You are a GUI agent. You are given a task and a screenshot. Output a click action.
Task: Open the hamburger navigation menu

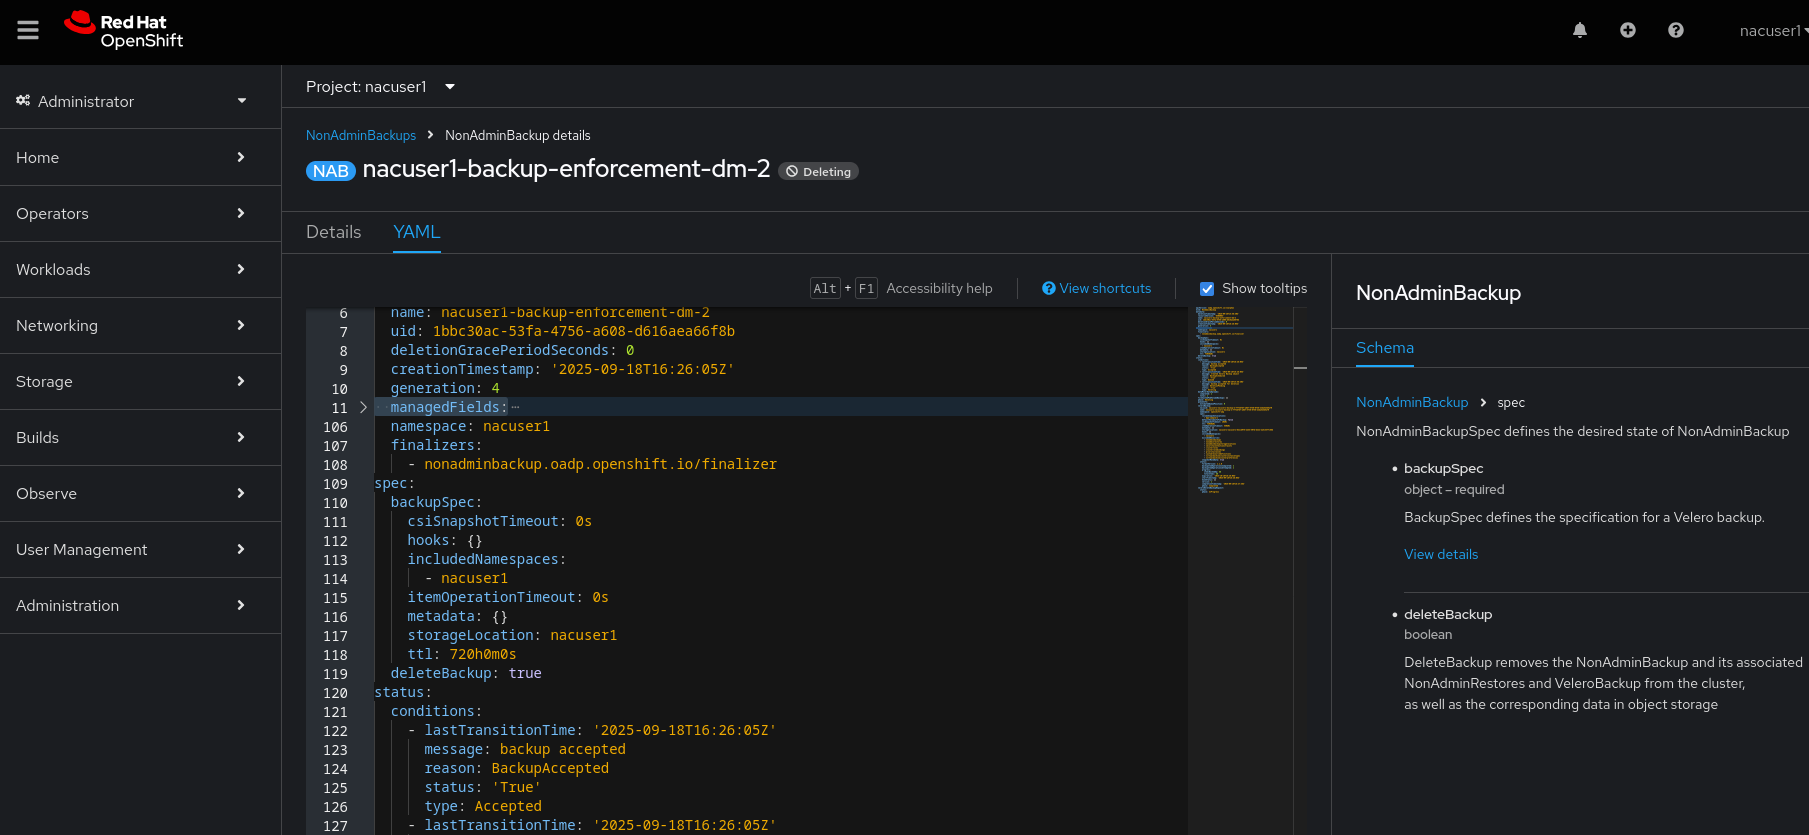pos(28,31)
